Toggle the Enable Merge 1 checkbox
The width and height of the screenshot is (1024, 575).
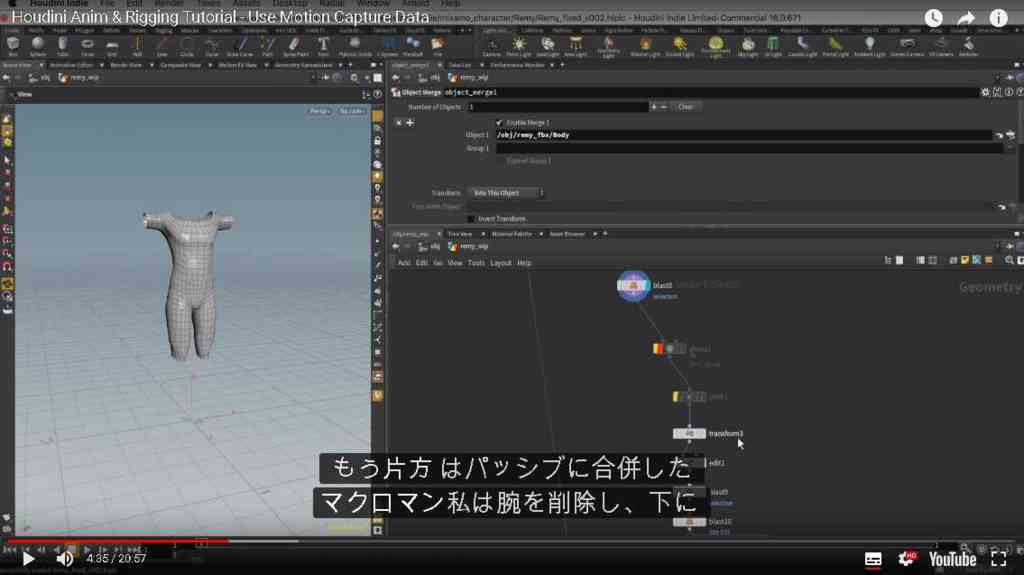tap(499, 122)
